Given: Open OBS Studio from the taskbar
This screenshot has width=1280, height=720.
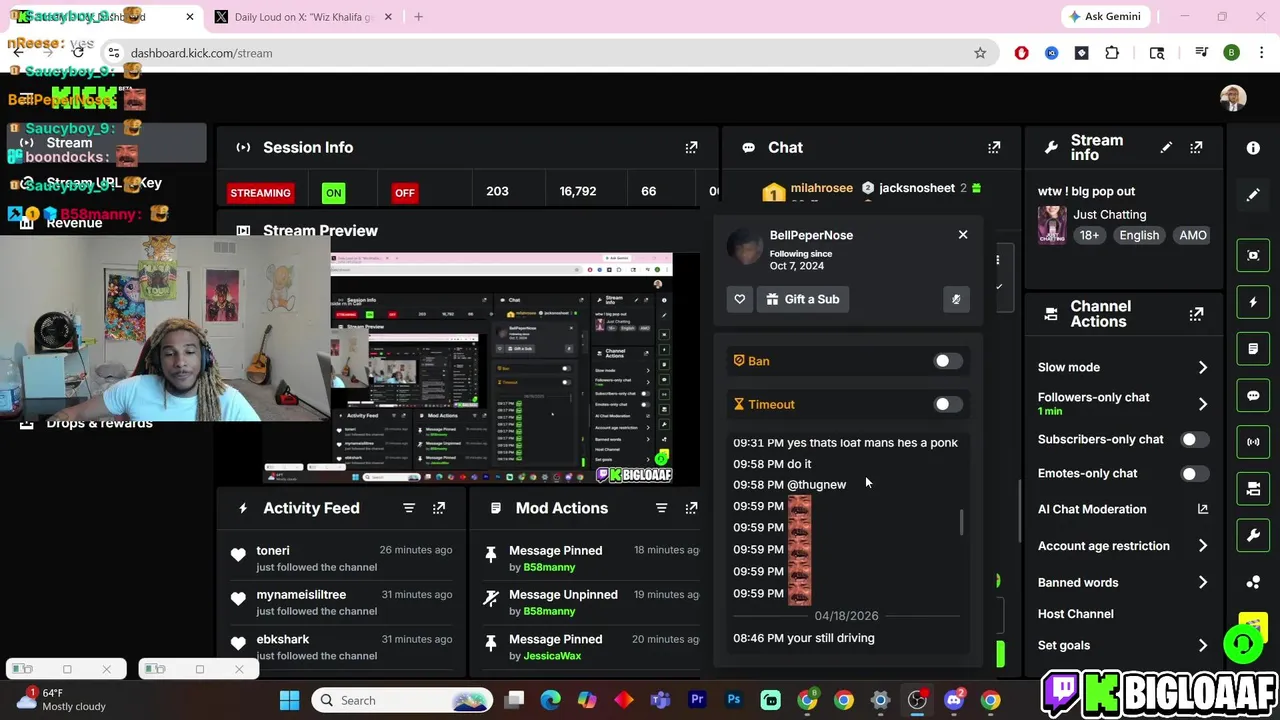Looking at the screenshot, I should click(x=917, y=700).
